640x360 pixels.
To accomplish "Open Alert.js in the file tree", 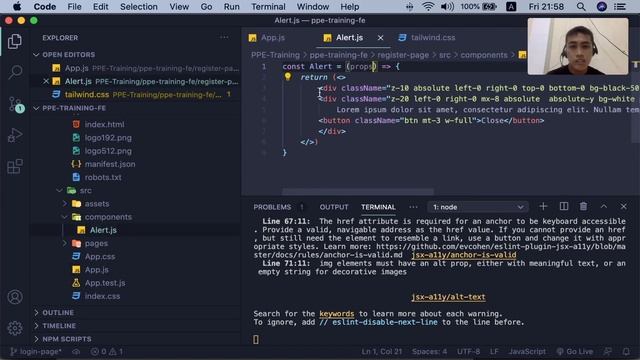I will coord(103,230).
